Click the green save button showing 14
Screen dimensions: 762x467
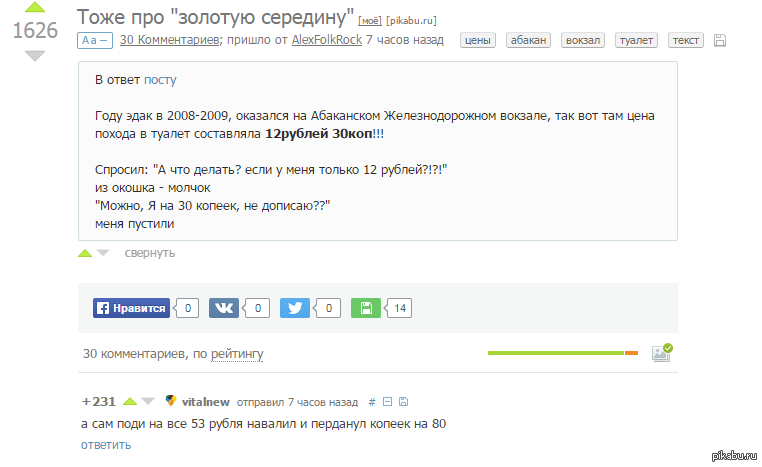[366, 309]
